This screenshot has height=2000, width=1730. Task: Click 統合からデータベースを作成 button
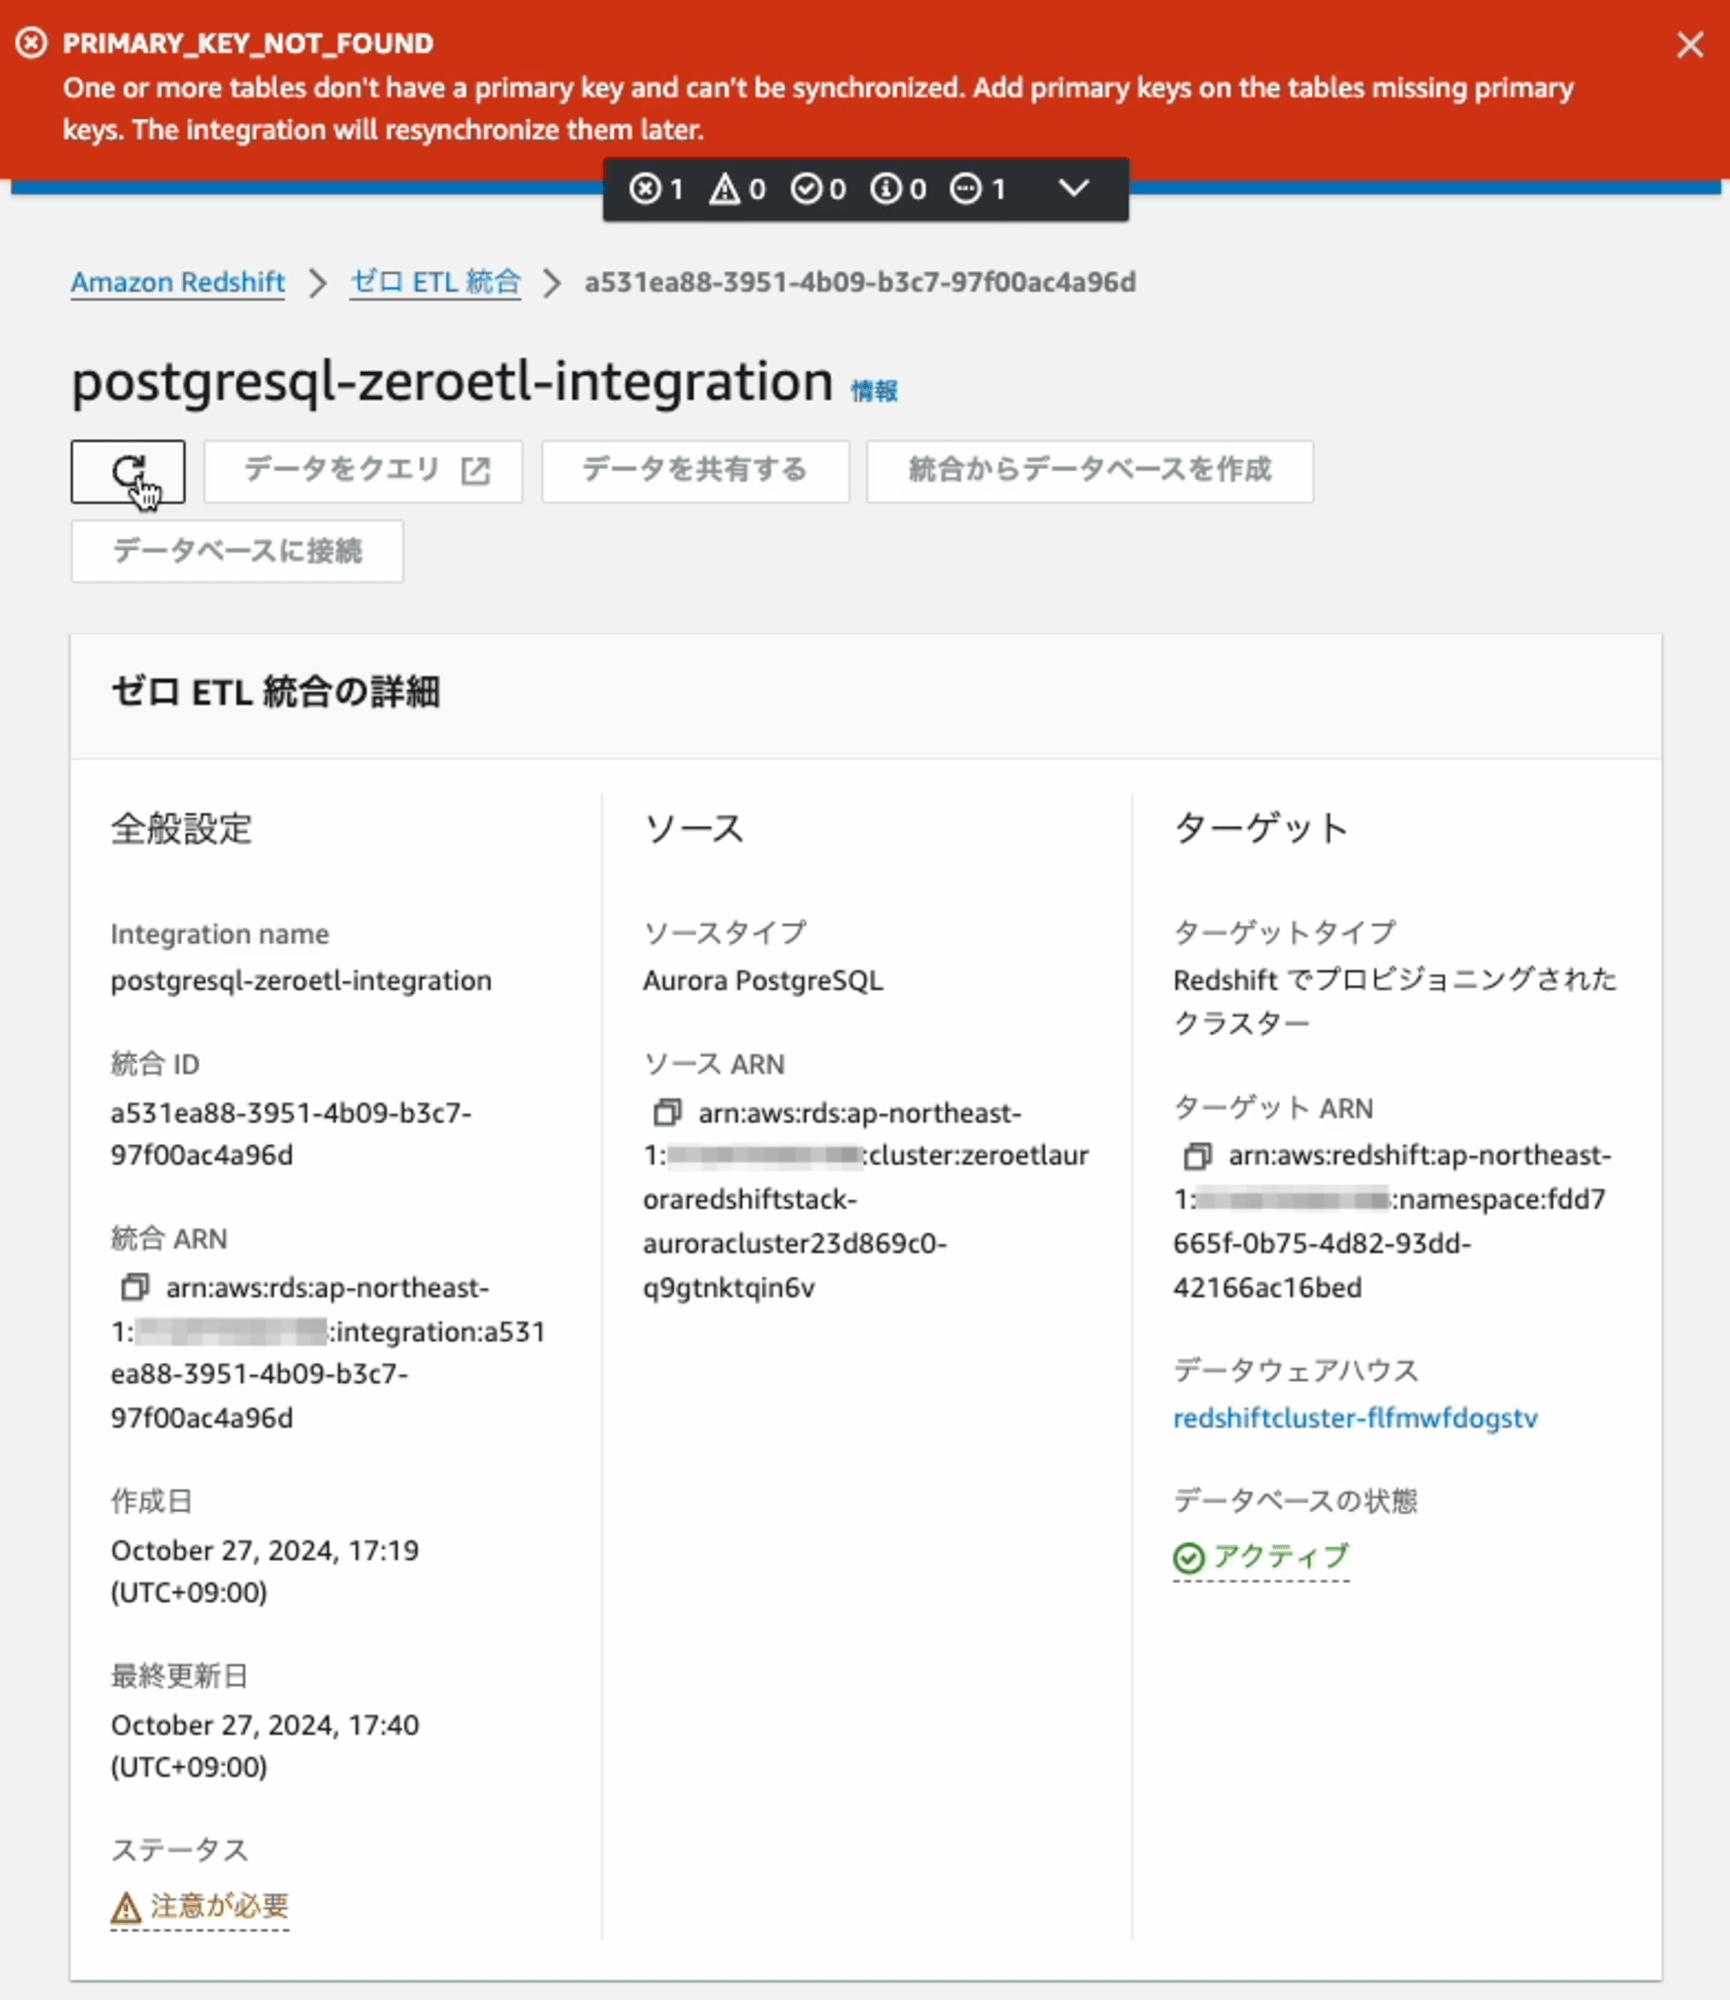tap(1090, 471)
